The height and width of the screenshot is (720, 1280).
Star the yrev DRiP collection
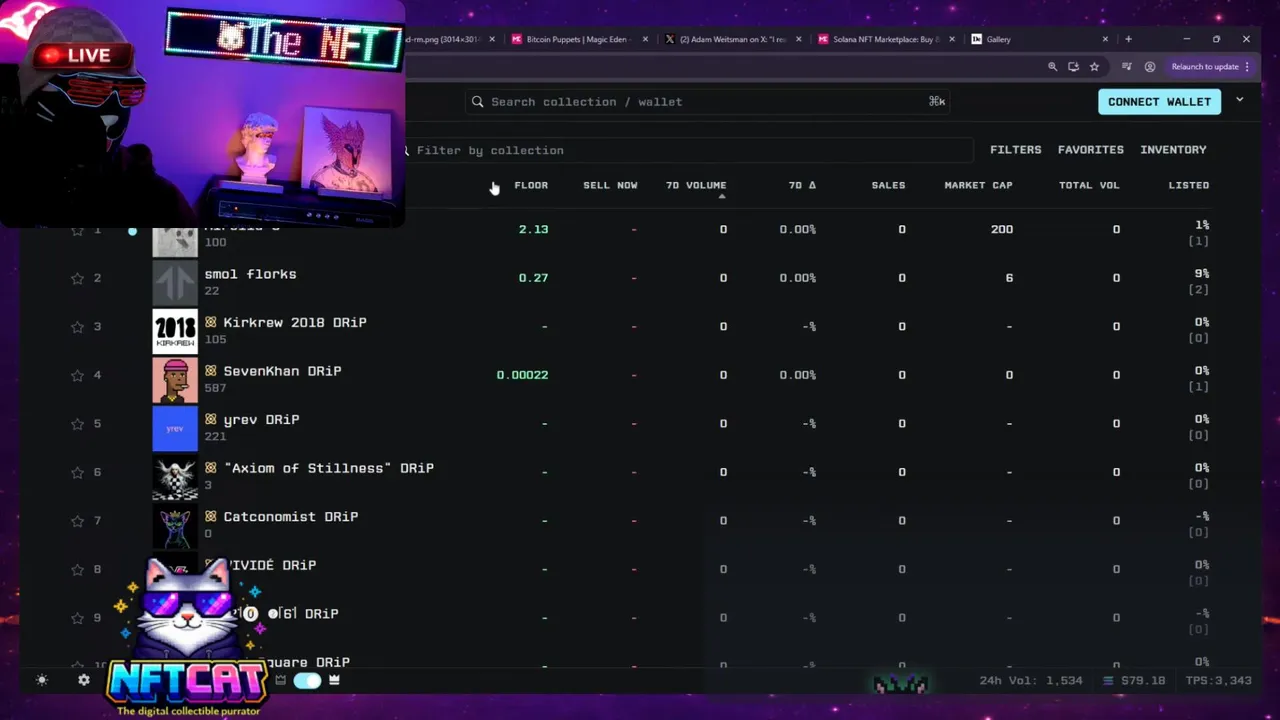[x=77, y=424]
